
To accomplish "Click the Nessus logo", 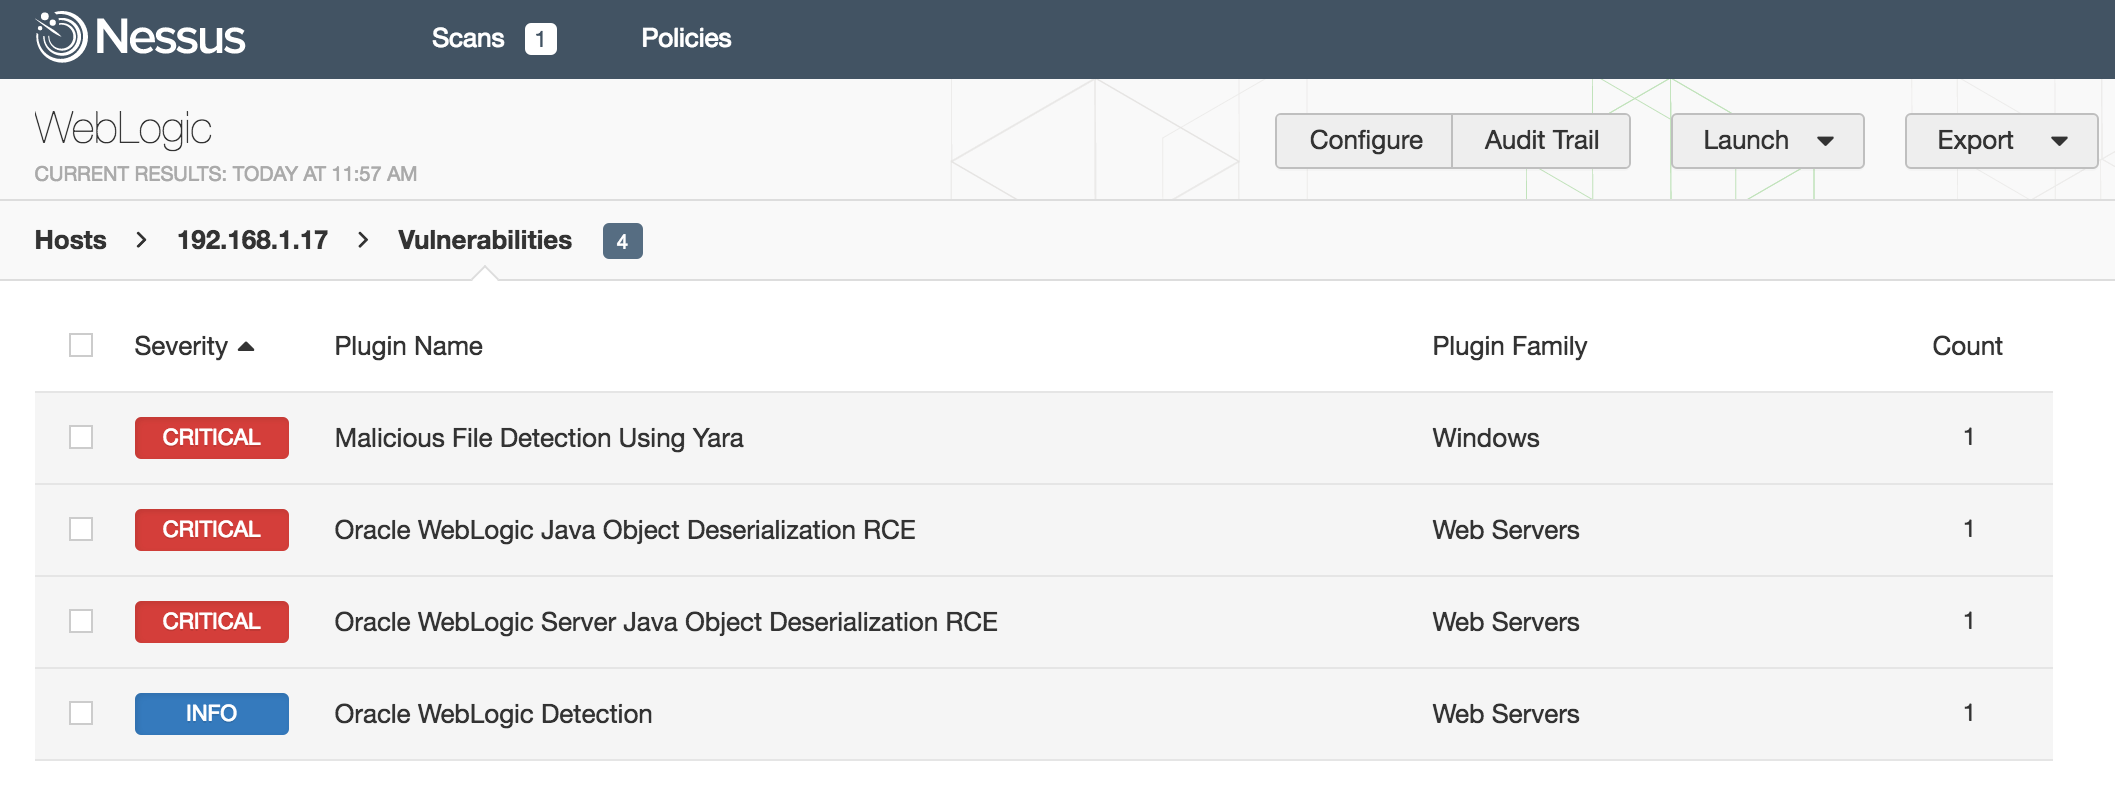I will (x=140, y=37).
